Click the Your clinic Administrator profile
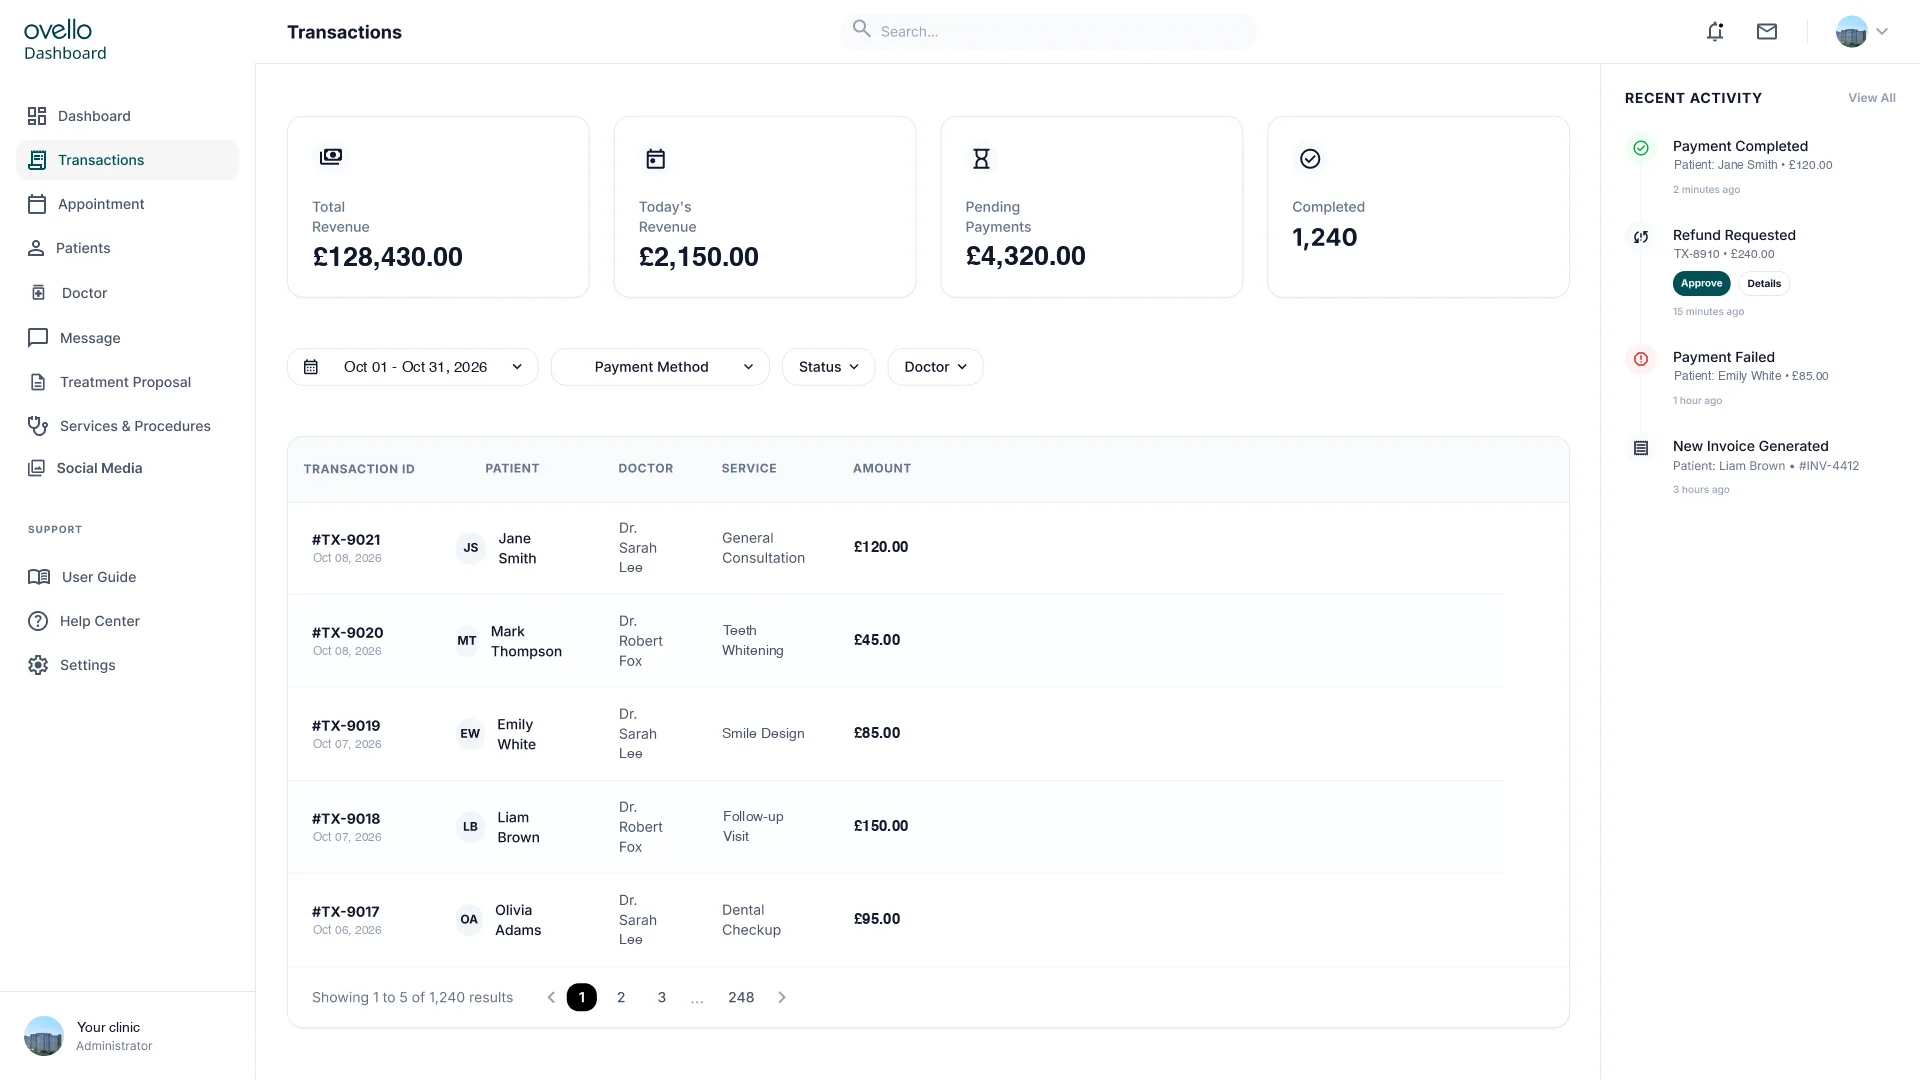 click(x=88, y=1036)
